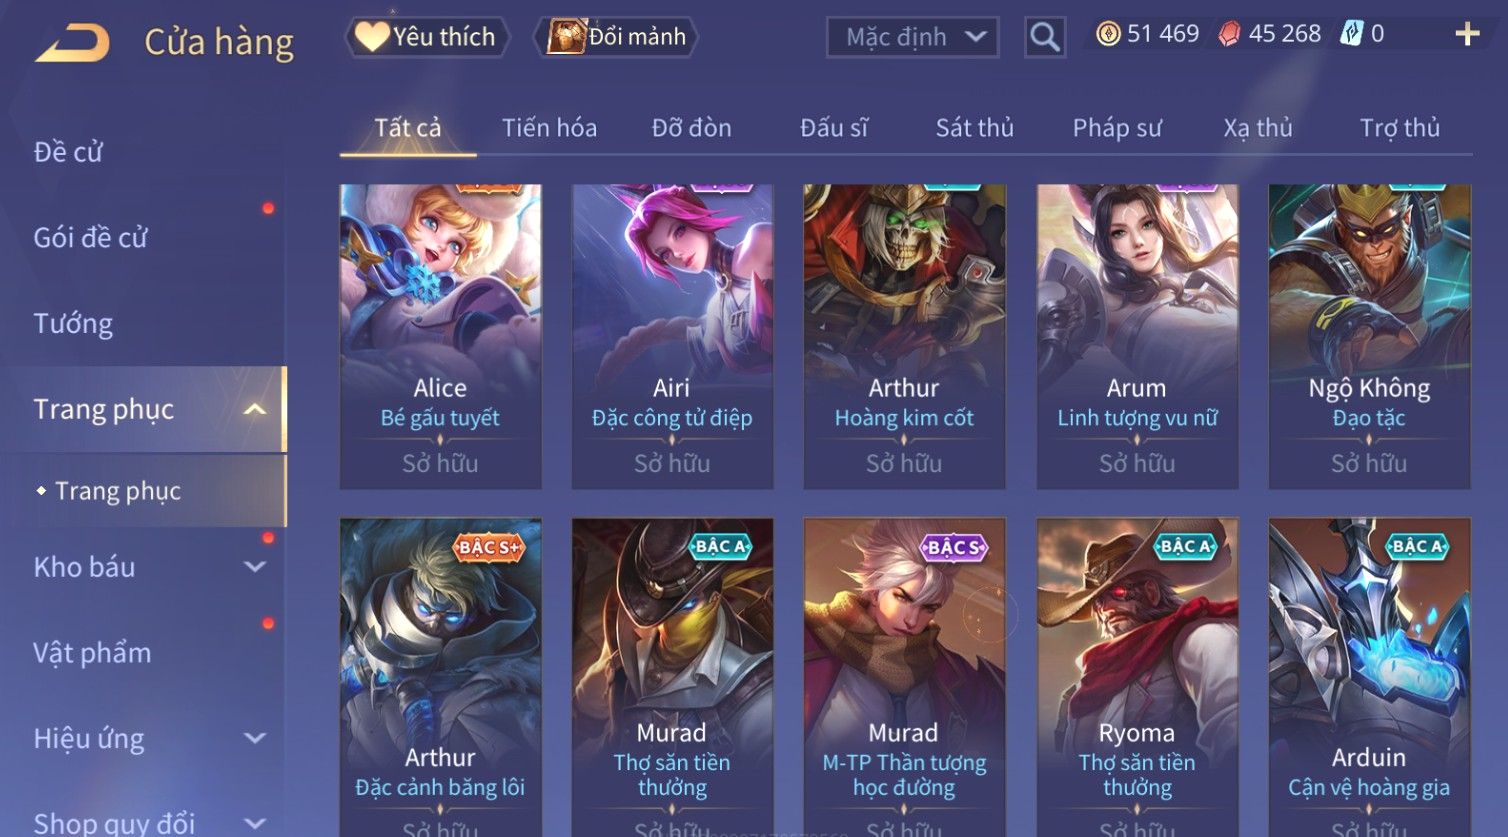Click the blue voucher currency icon
This screenshot has width=1508, height=837.
[x=1351, y=34]
